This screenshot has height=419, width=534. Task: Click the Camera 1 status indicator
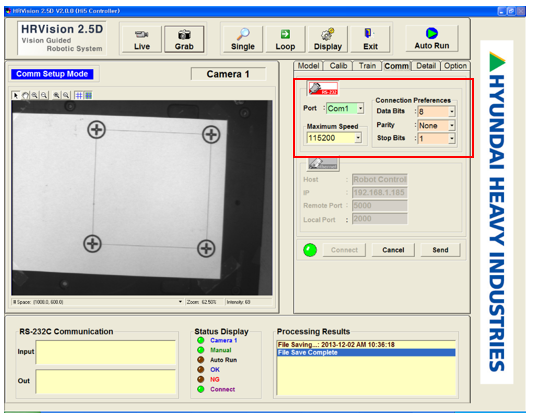coord(201,340)
